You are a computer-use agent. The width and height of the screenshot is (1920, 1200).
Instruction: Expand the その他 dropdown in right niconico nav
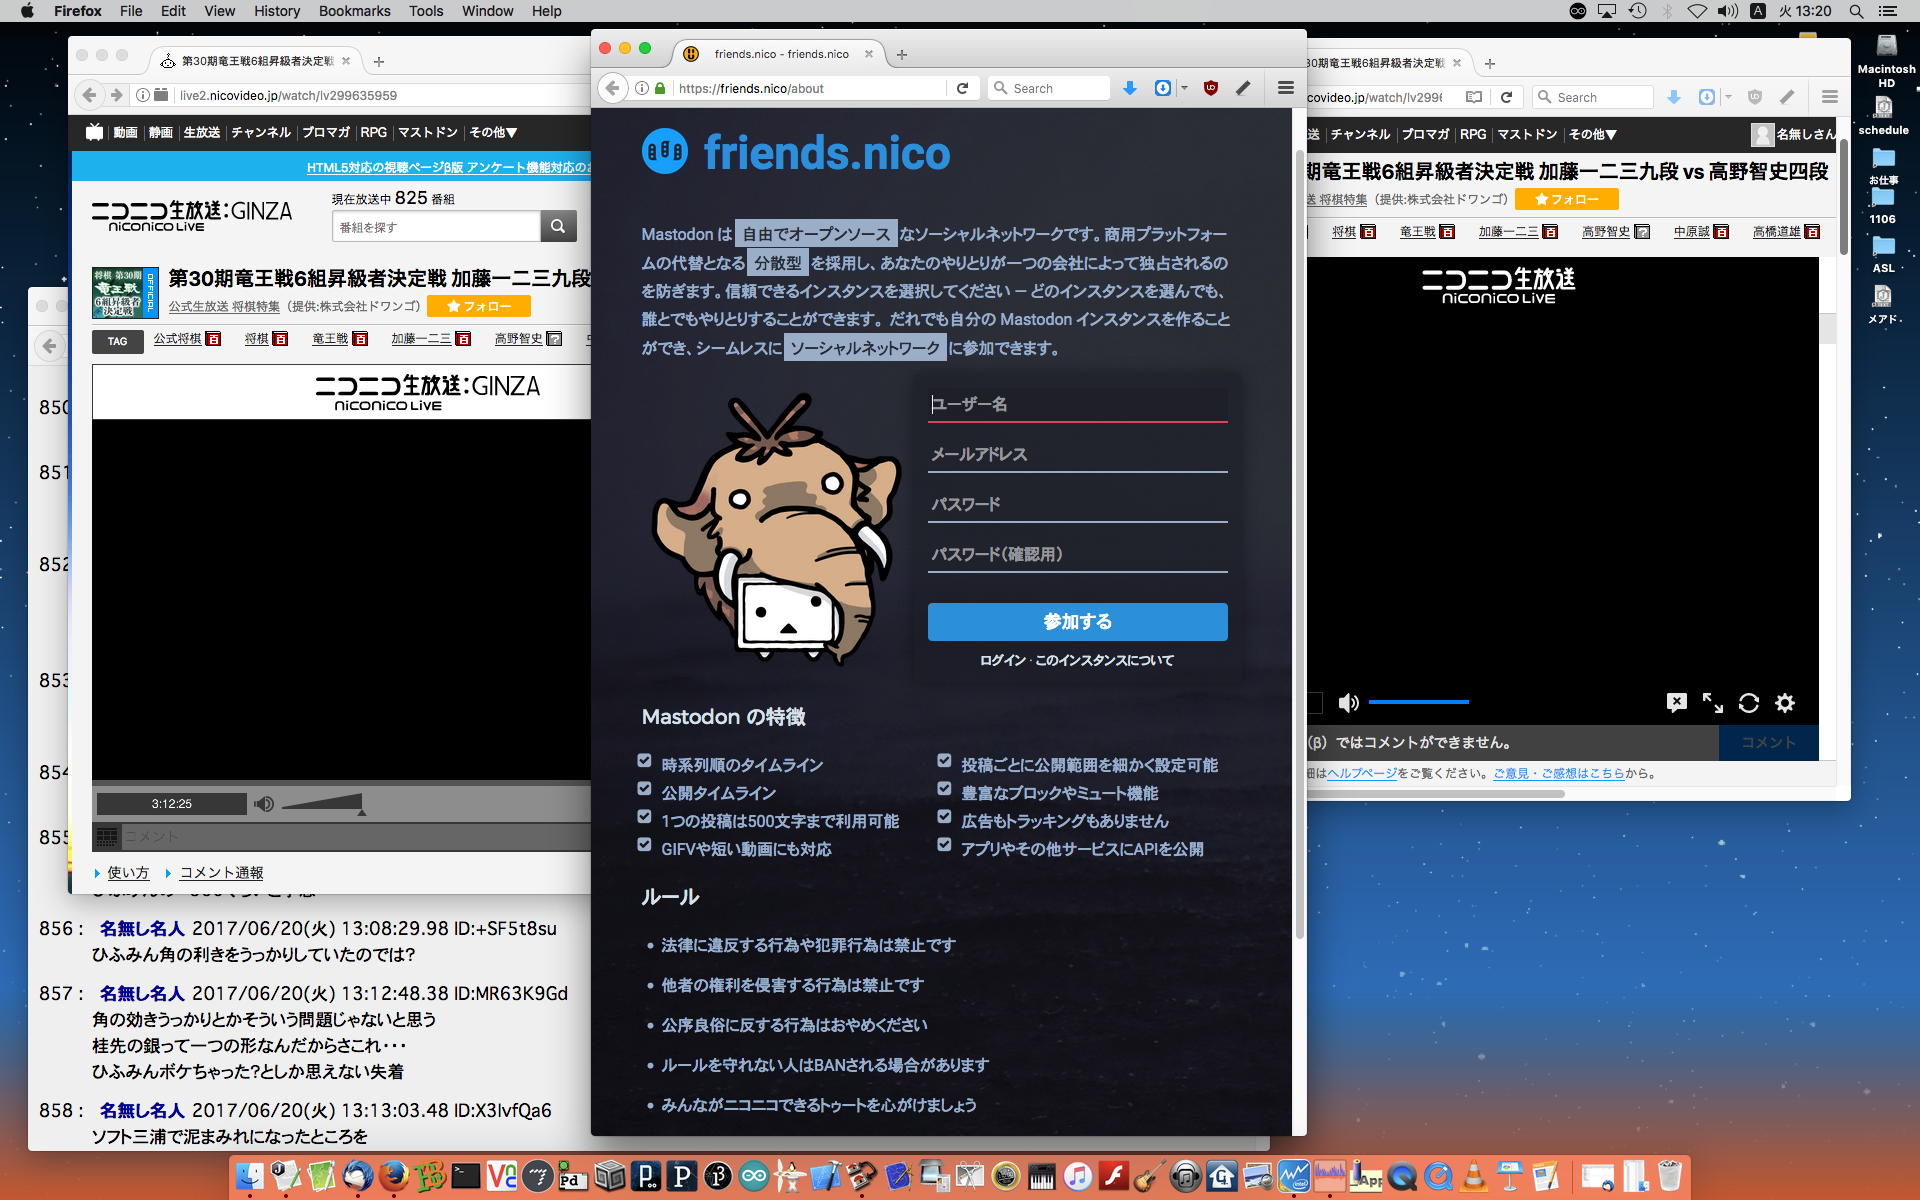pos(1593,134)
